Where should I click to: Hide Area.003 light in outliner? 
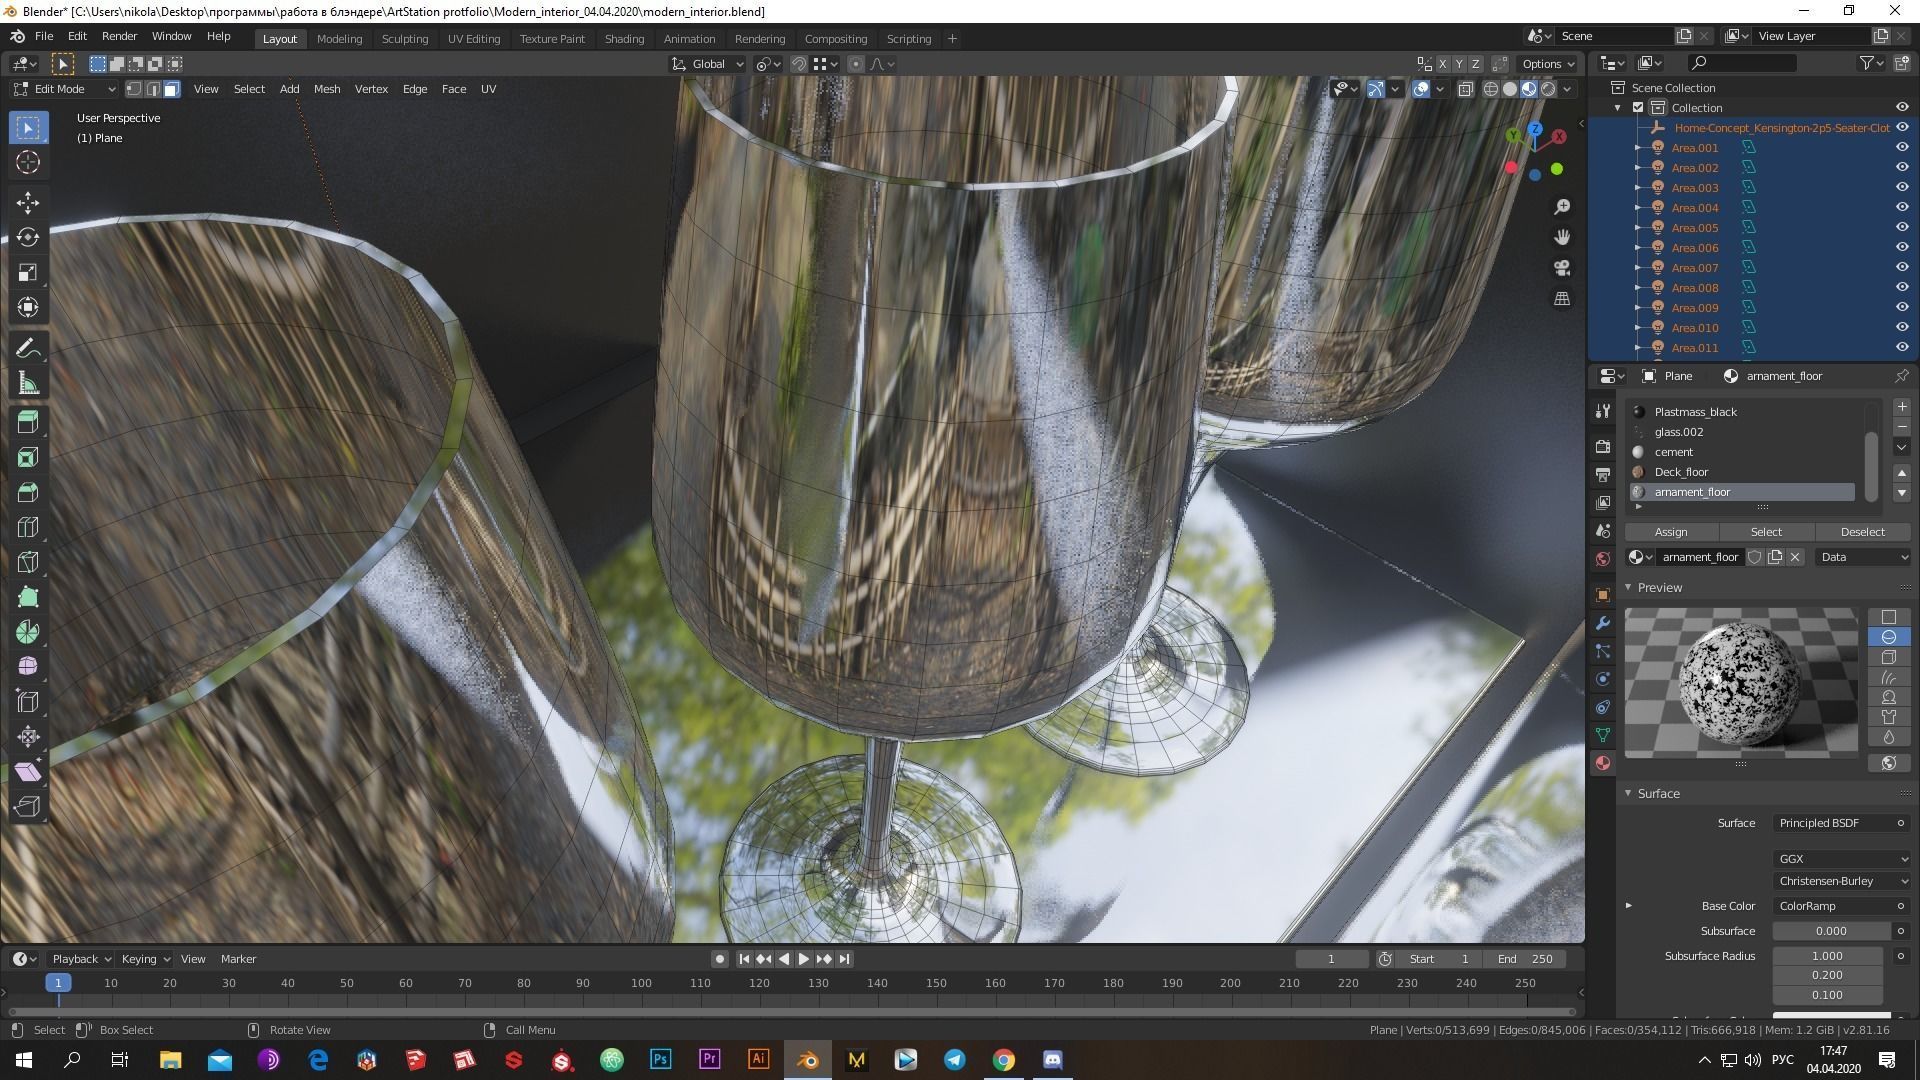pyautogui.click(x=1902, y=187)
